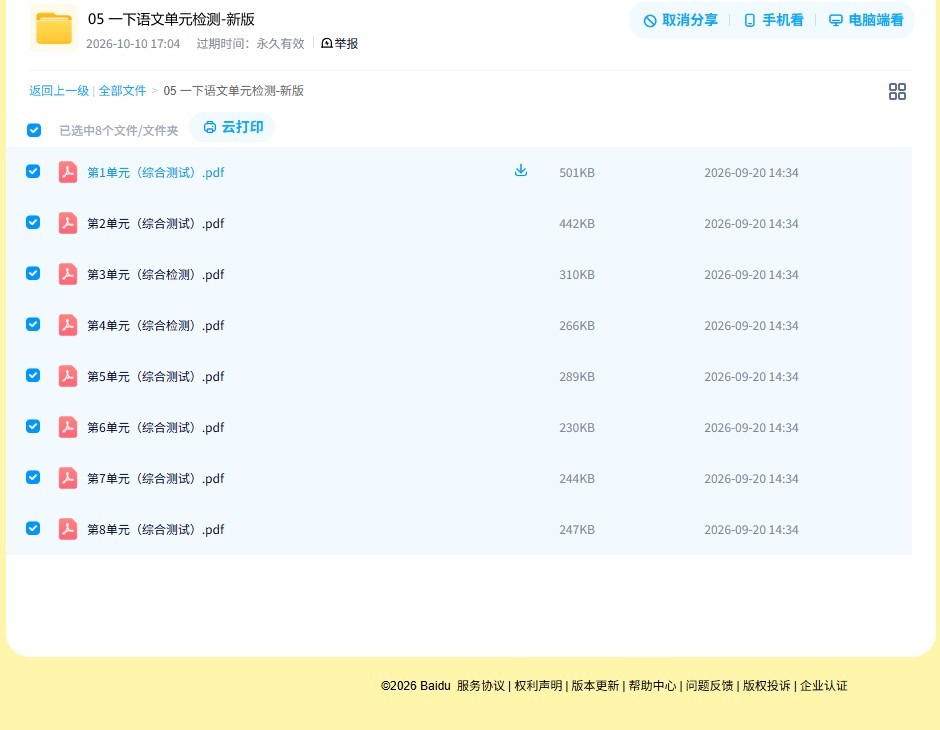Uncheck checkbox for 第5单元 file
The width and height of the screenshot is (940, 730).
tap(33, 375)
